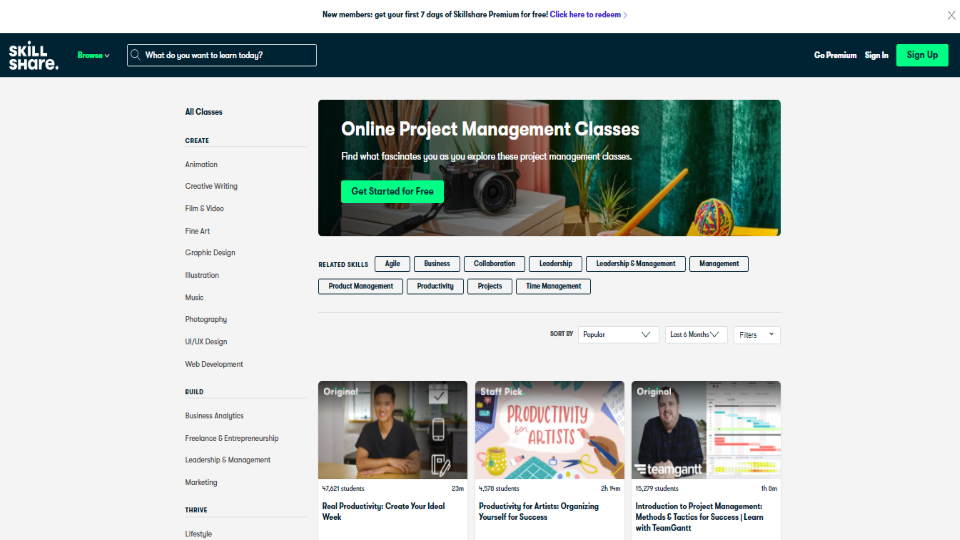Open Illustration category
Viewport: 960px width, 540px height.
[x=202, y=275]
